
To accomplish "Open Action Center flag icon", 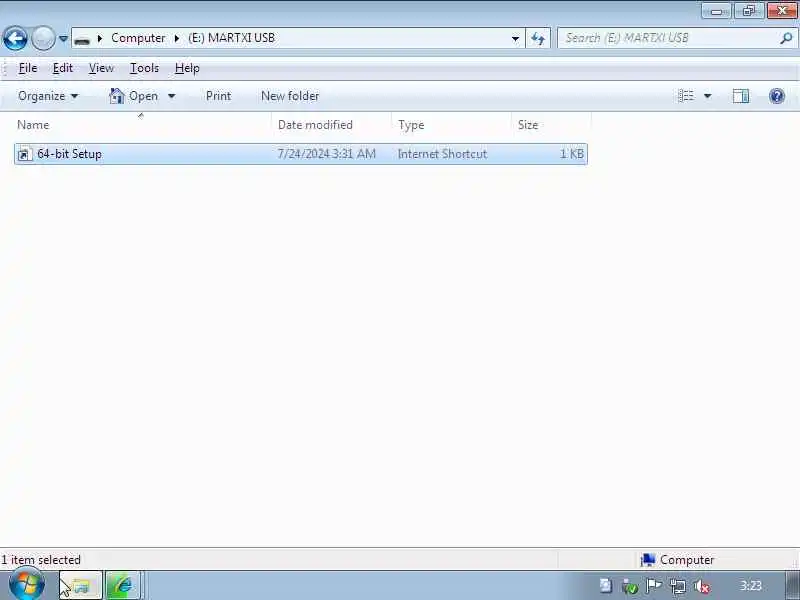I will pyautogui.click(x=654, y=586).
